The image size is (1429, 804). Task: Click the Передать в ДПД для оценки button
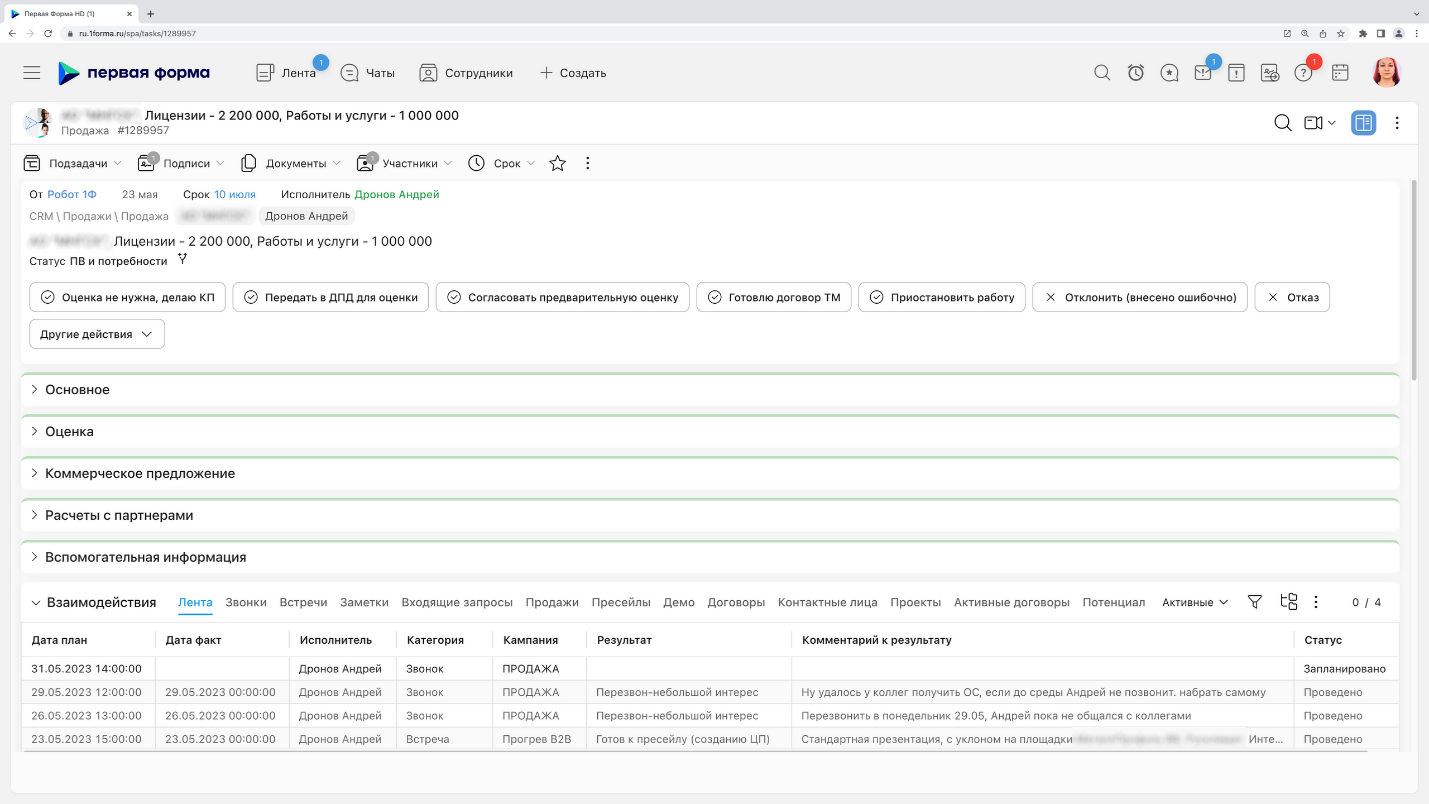pos(330,297)
